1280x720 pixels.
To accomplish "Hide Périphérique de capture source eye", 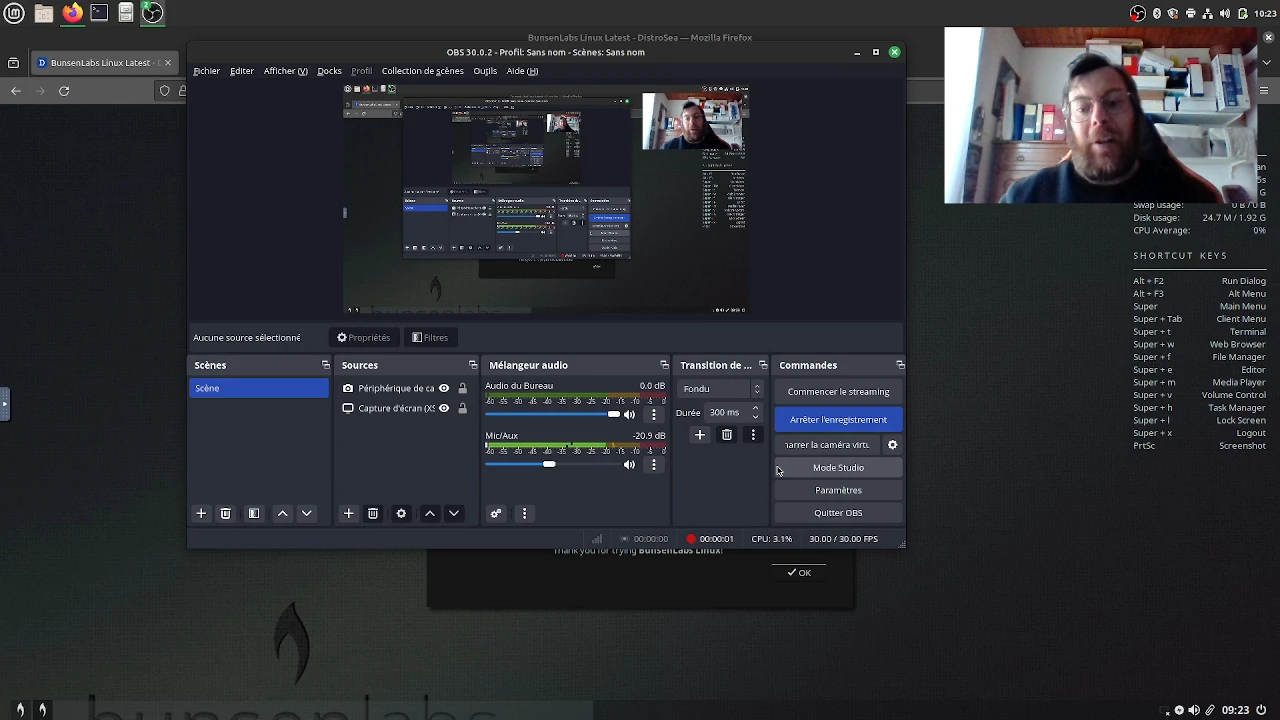I will click(444, 388).
